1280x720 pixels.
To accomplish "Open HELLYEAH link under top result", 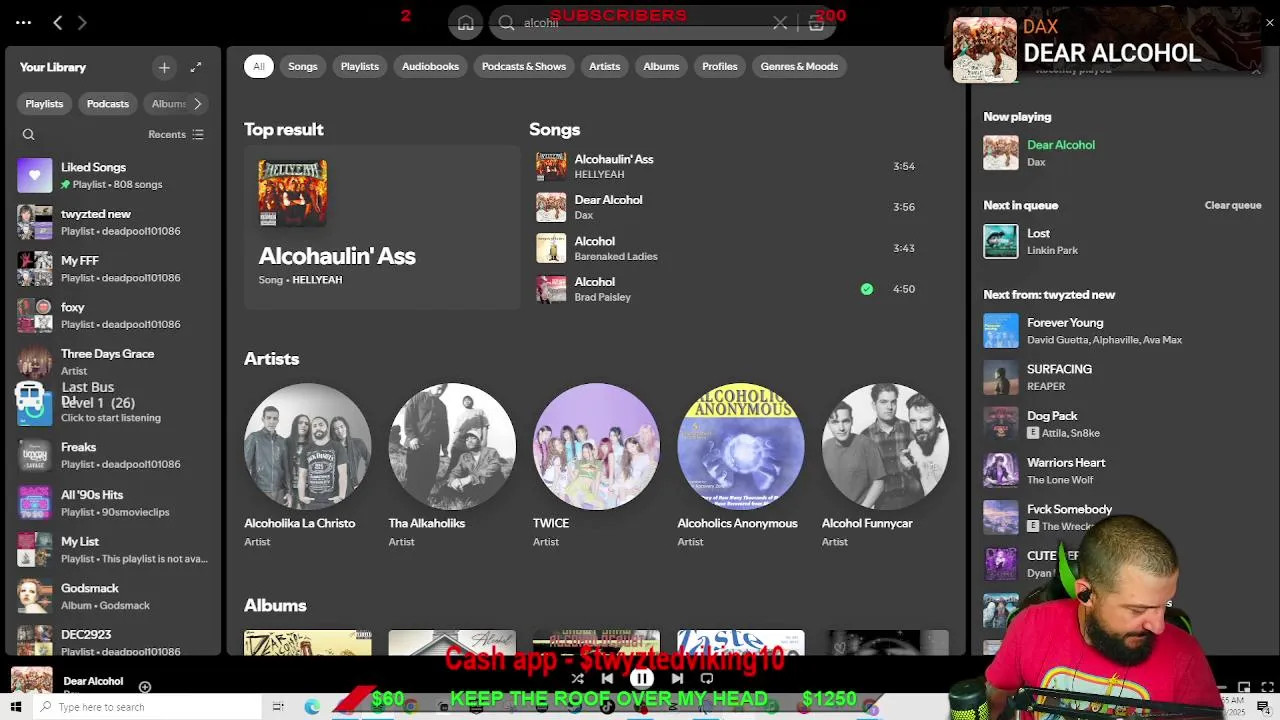I will click(317, 280).
